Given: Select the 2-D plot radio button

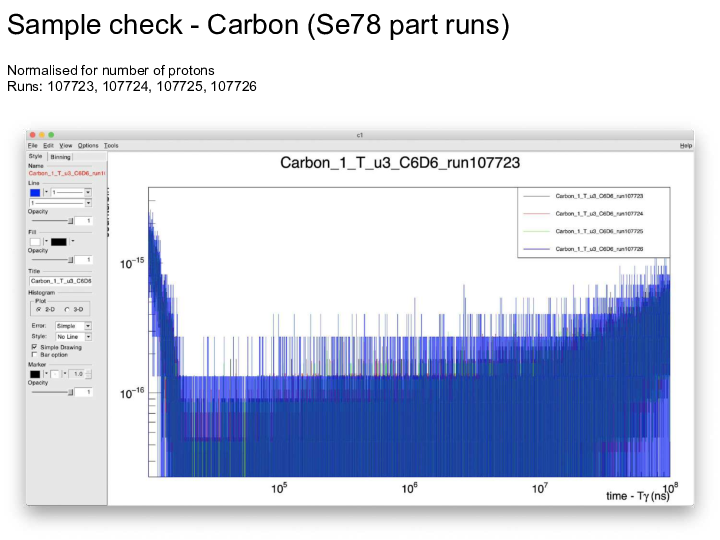Looking at the screenshot, I should (39, 309).
